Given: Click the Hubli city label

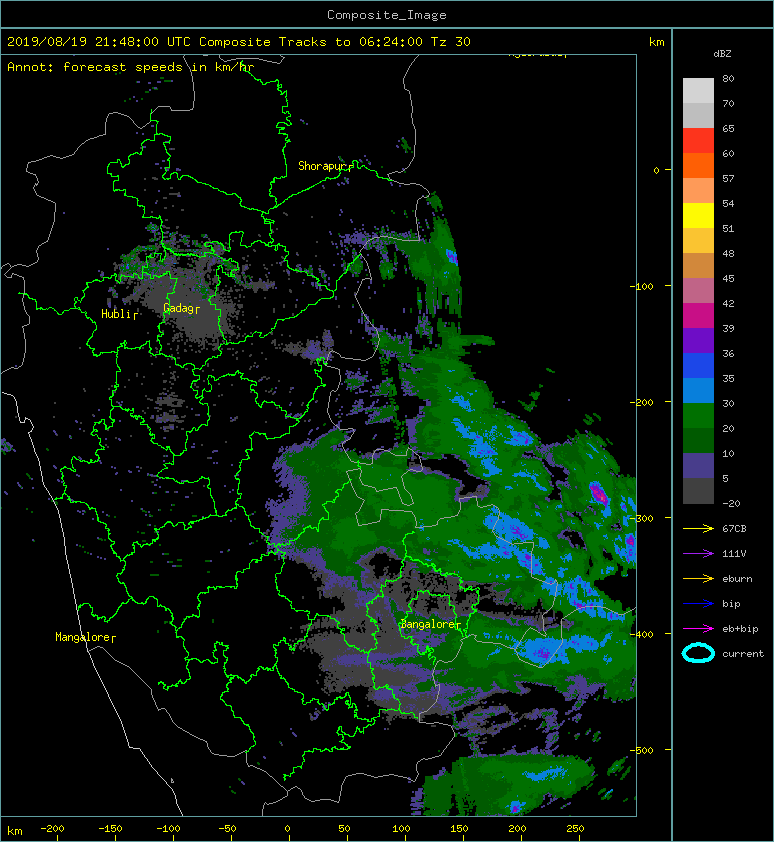Looking at the screenshot, I should pyautogui.click(x=117, y=314).
